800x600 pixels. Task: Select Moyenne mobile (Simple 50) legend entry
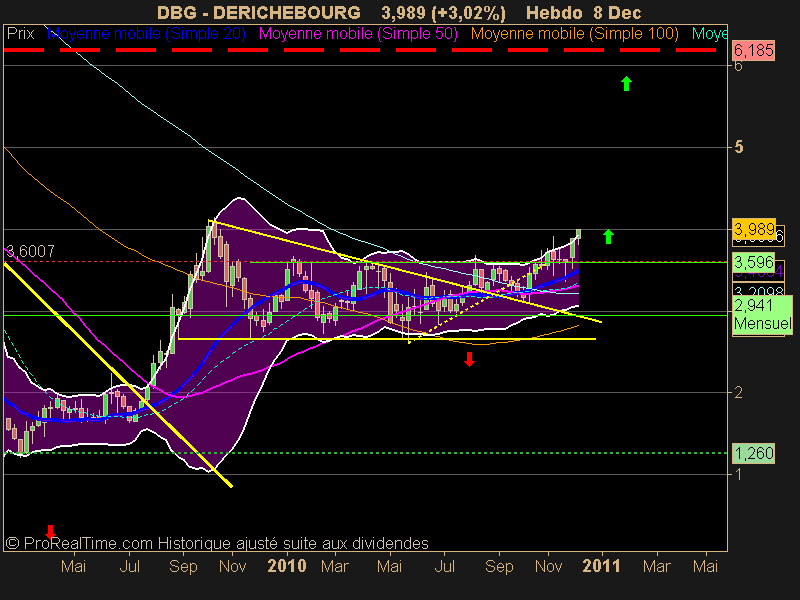pyautogui.click(x=358, y=34)
